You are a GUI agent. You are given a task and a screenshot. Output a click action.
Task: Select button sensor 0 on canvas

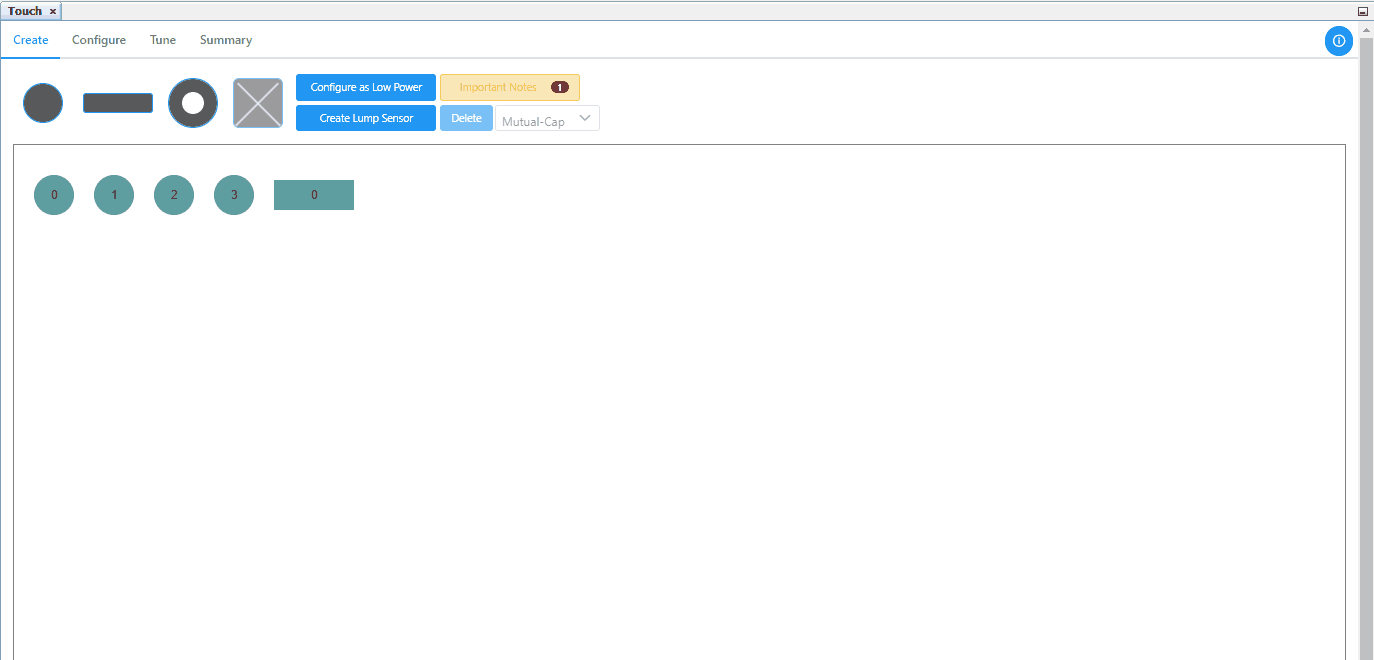(x=54, y=195)
